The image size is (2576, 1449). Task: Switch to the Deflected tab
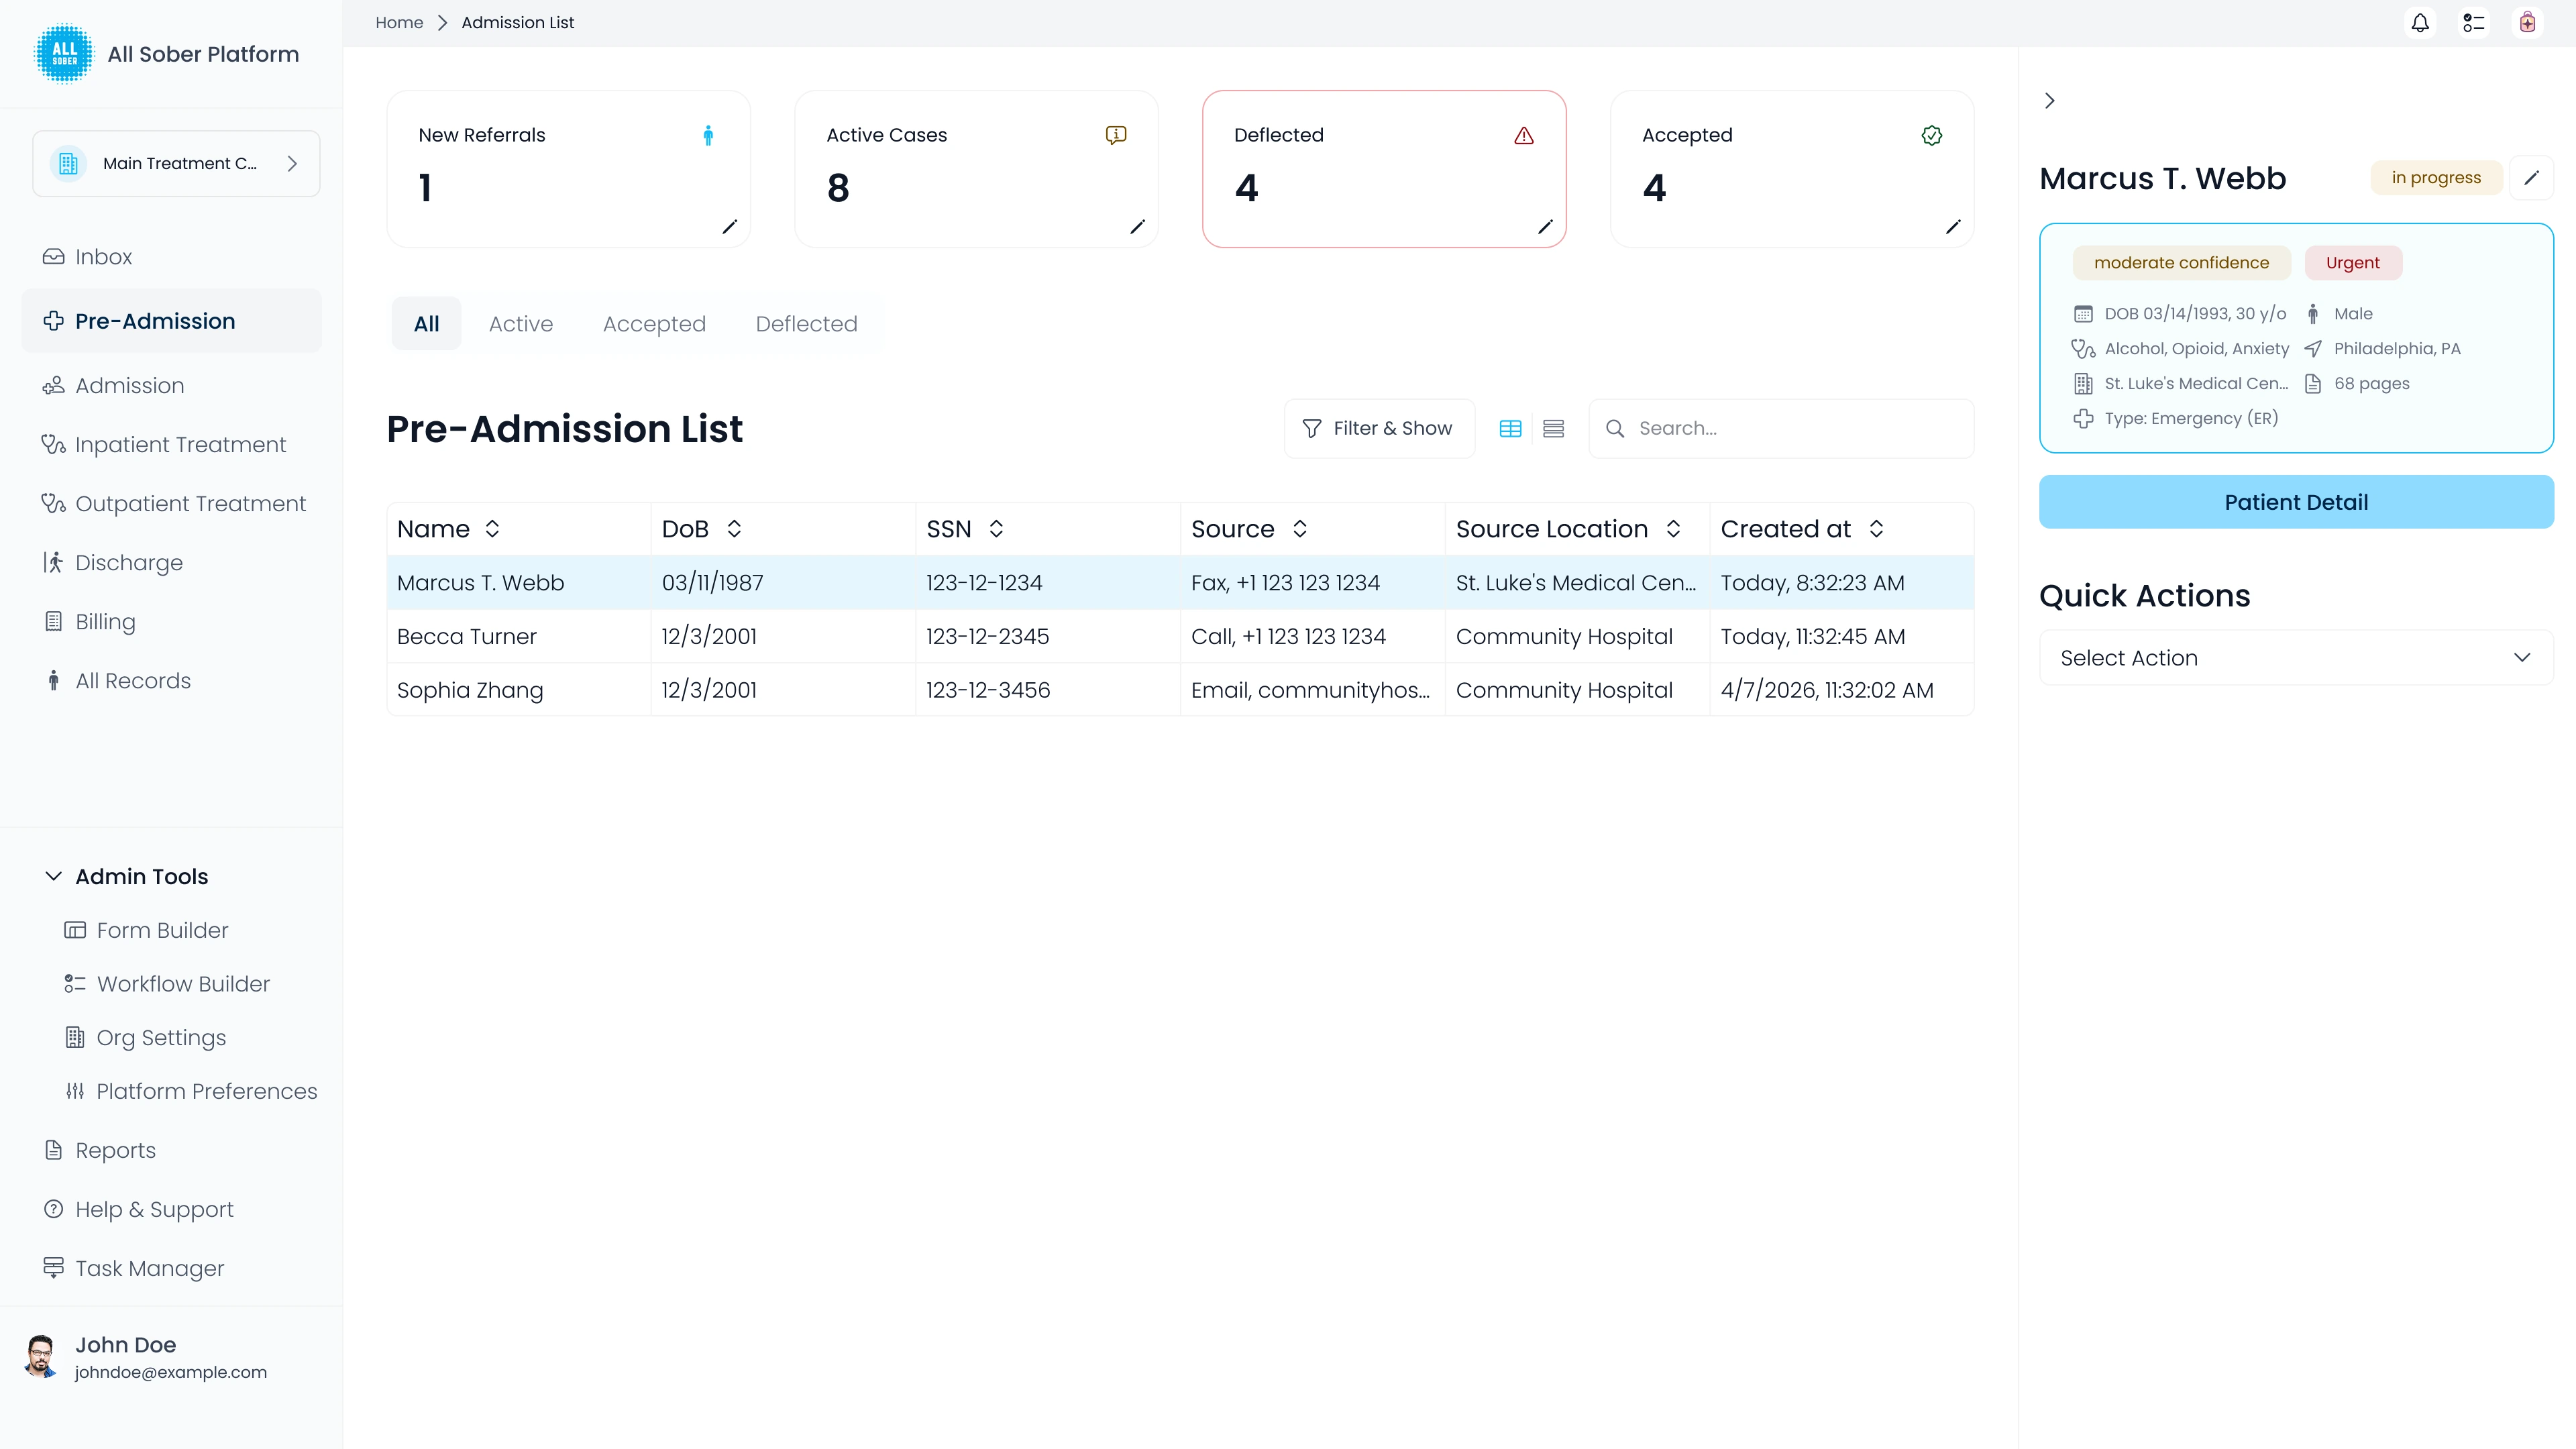coord(806,324)
